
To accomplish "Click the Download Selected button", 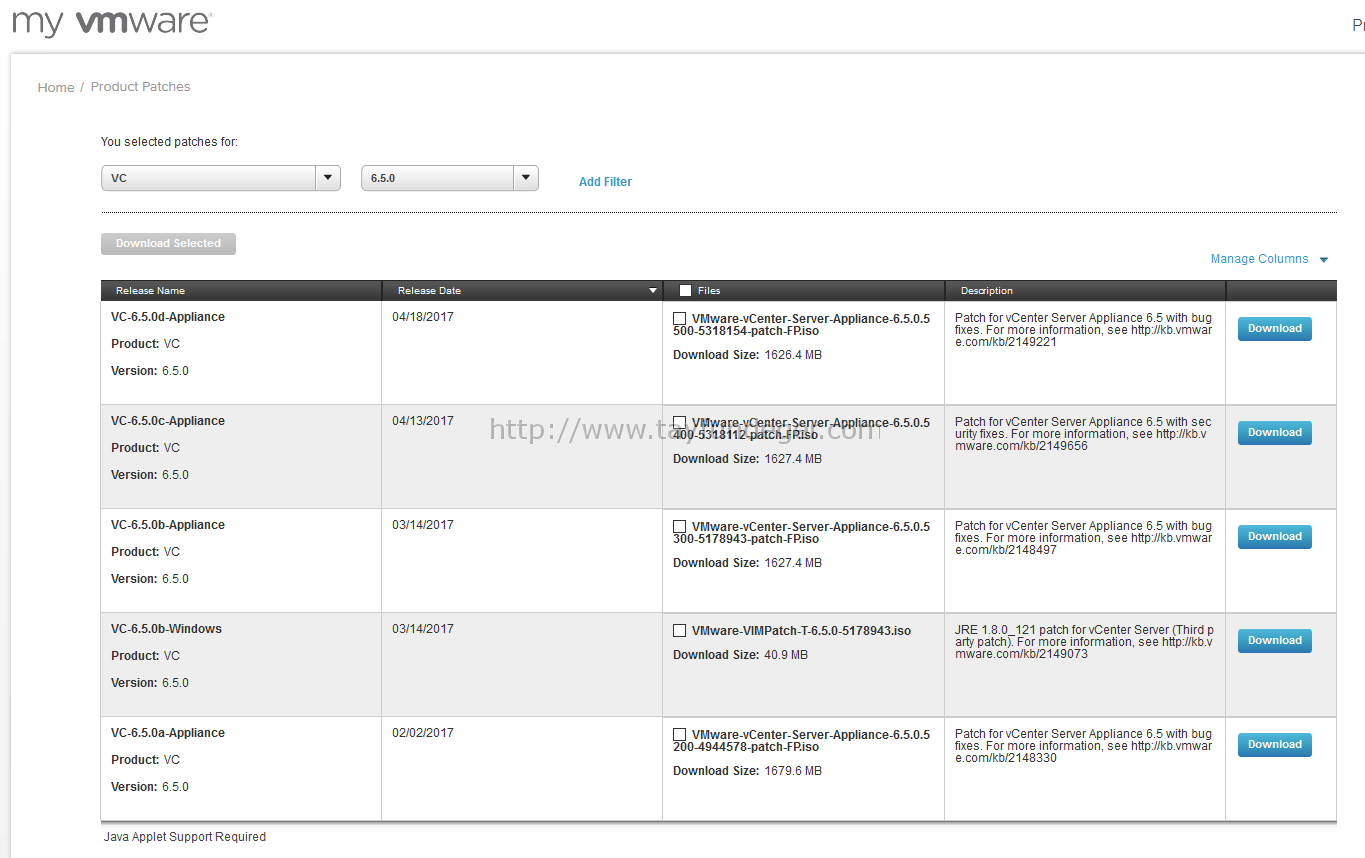I will 168,244.
